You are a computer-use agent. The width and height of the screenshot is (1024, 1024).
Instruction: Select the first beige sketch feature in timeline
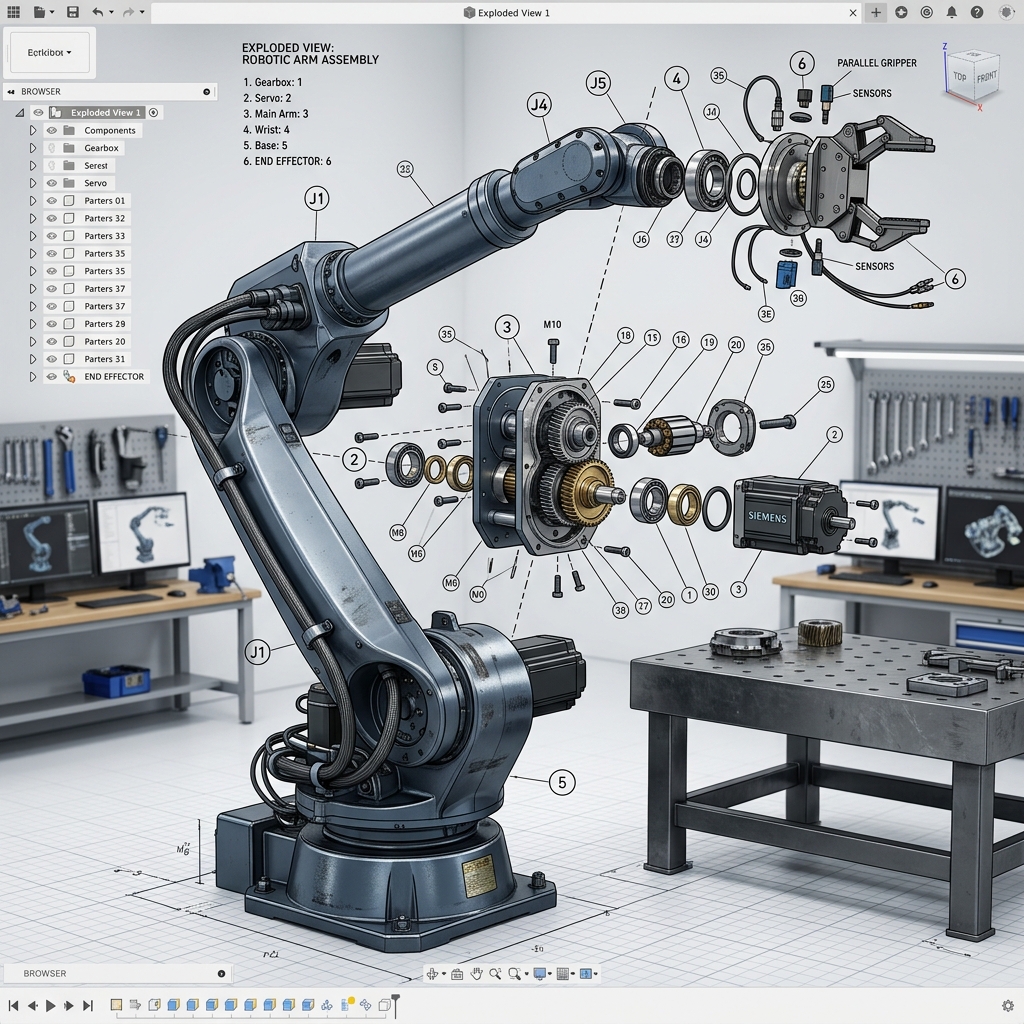pyautogui.click(x=116, y=1004)
